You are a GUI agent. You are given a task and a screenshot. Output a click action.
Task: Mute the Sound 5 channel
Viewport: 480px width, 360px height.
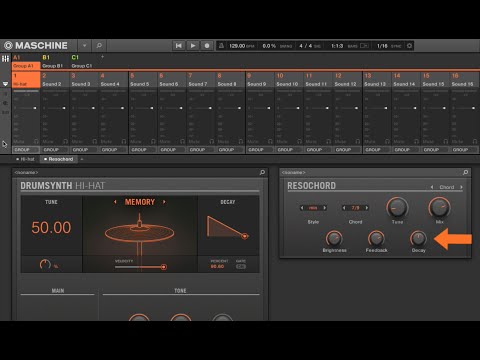[x=136, y=142]
